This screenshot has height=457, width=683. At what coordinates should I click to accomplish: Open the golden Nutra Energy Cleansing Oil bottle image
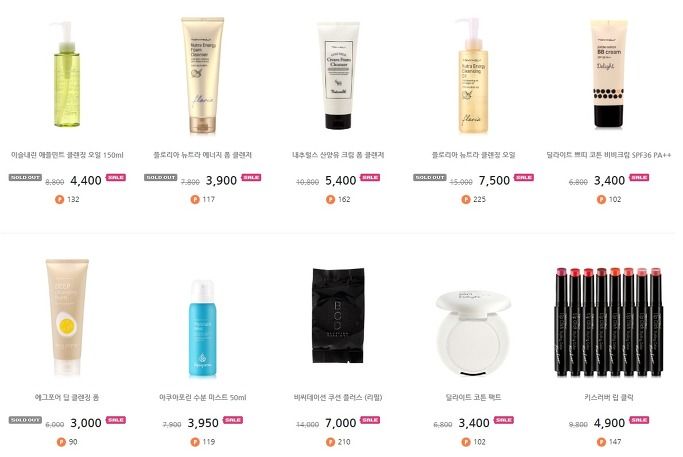(x=473, y=76)
